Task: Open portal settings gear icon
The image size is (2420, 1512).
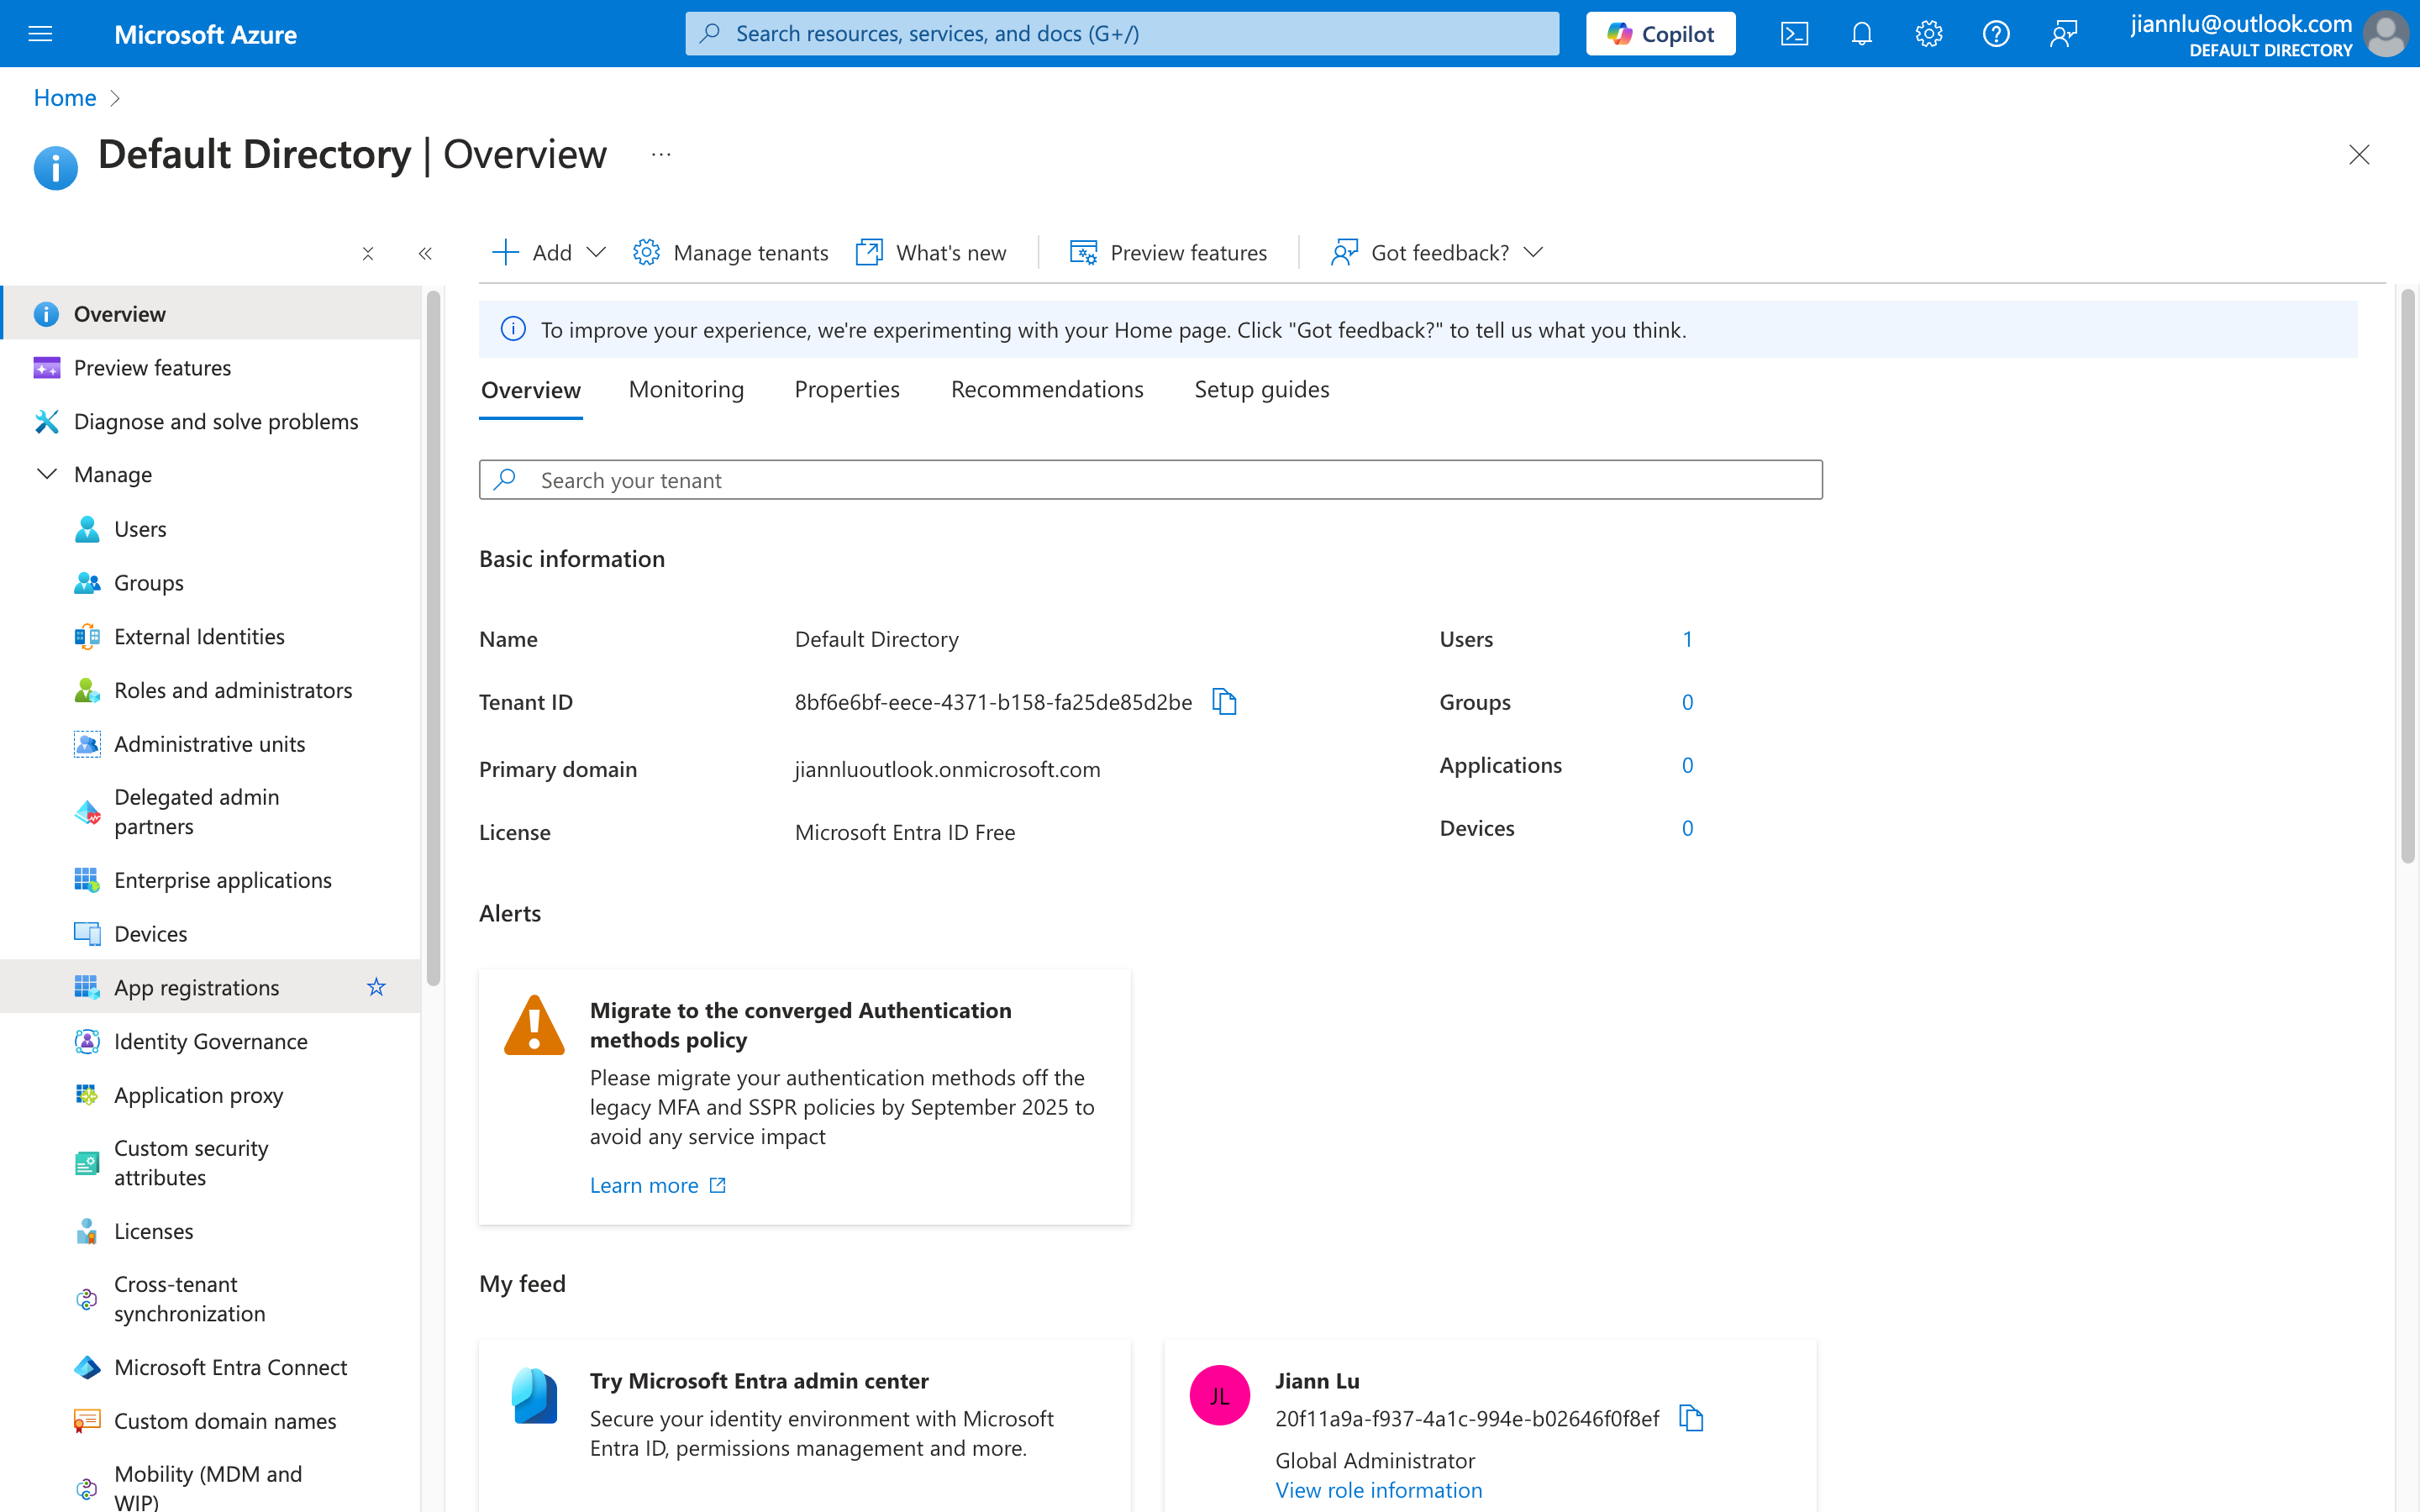Action: click(x=1928, y=34)
